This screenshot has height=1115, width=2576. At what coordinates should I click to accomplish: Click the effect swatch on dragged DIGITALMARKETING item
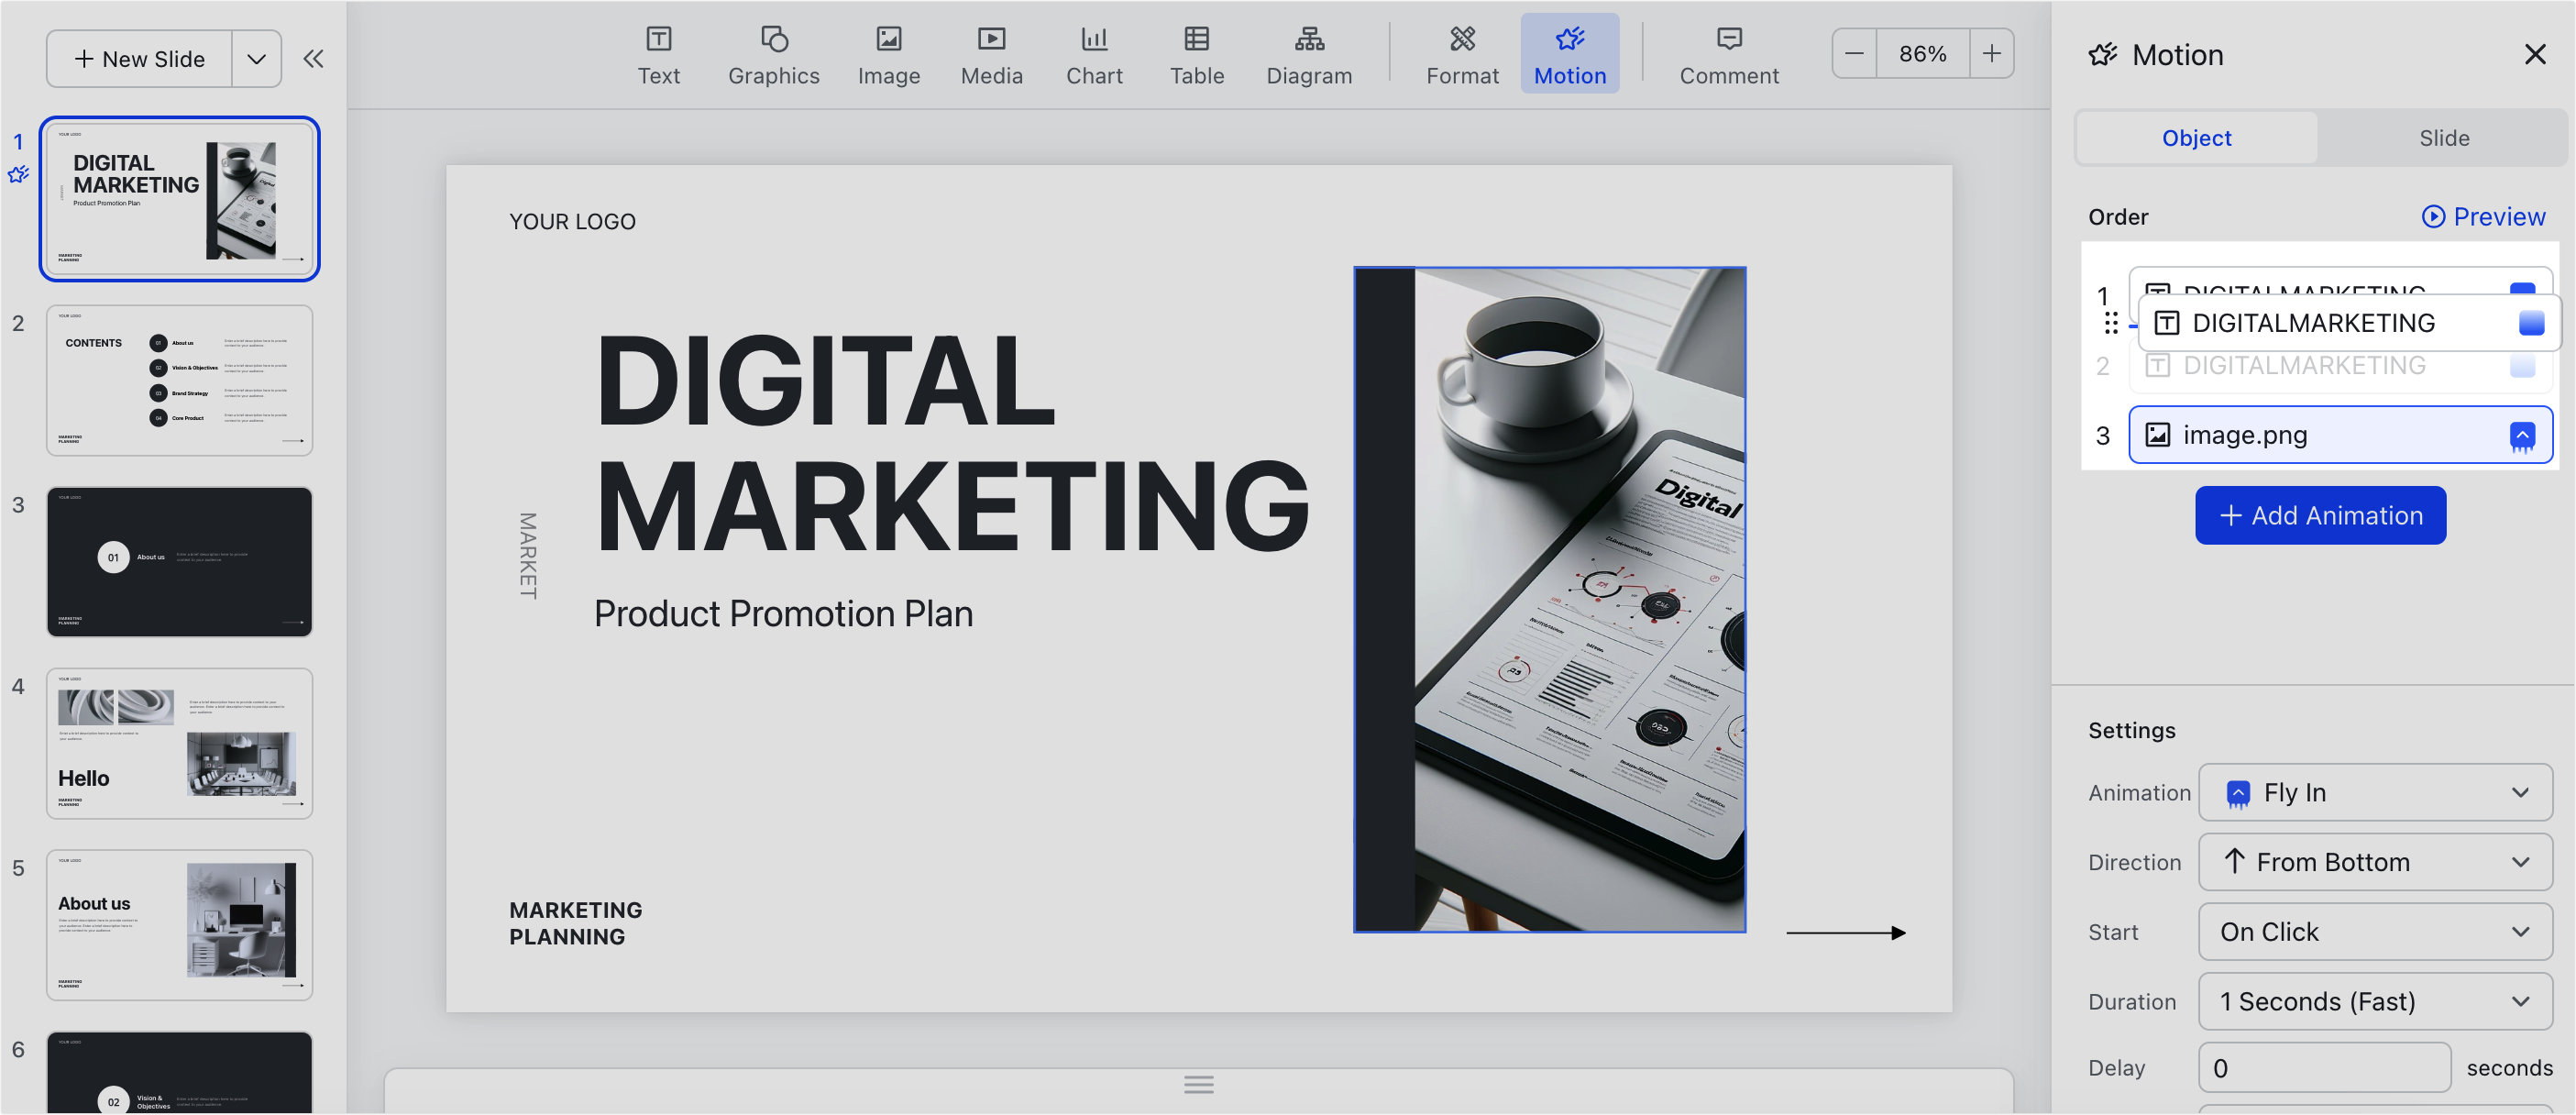tap(2531, 323)
